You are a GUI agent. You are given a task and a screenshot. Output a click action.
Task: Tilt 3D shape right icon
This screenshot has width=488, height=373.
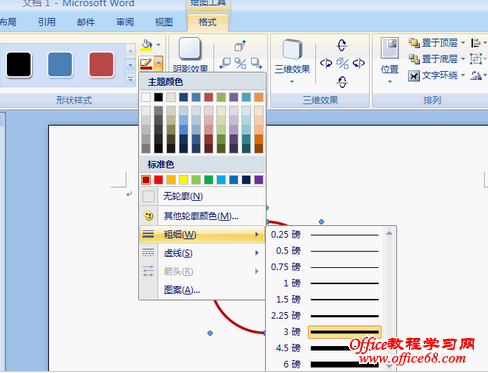point(359,63)
